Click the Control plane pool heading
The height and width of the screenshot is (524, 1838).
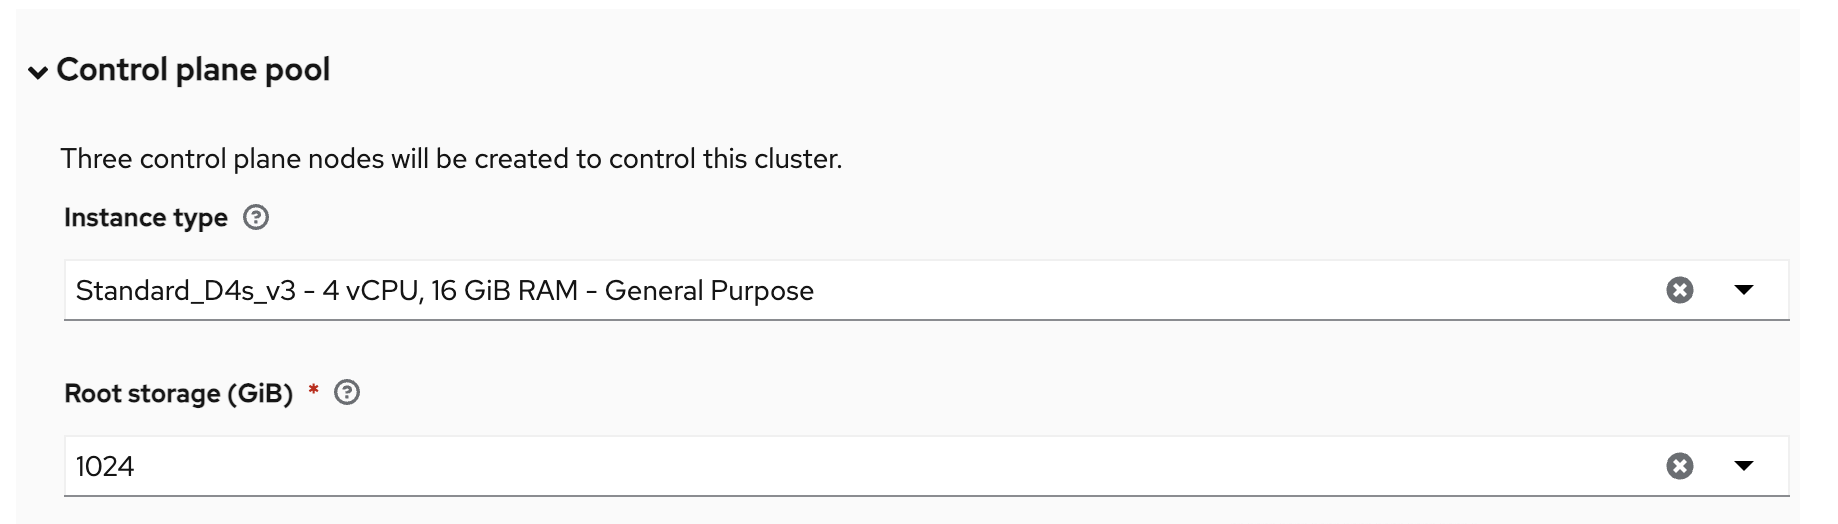click(x=193, y=70)
